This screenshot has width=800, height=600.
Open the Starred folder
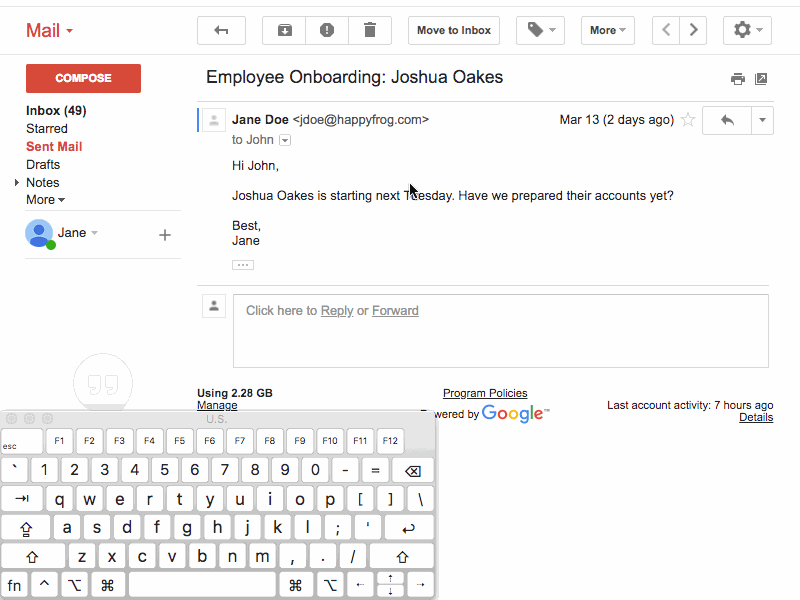(x=47, y=129)
